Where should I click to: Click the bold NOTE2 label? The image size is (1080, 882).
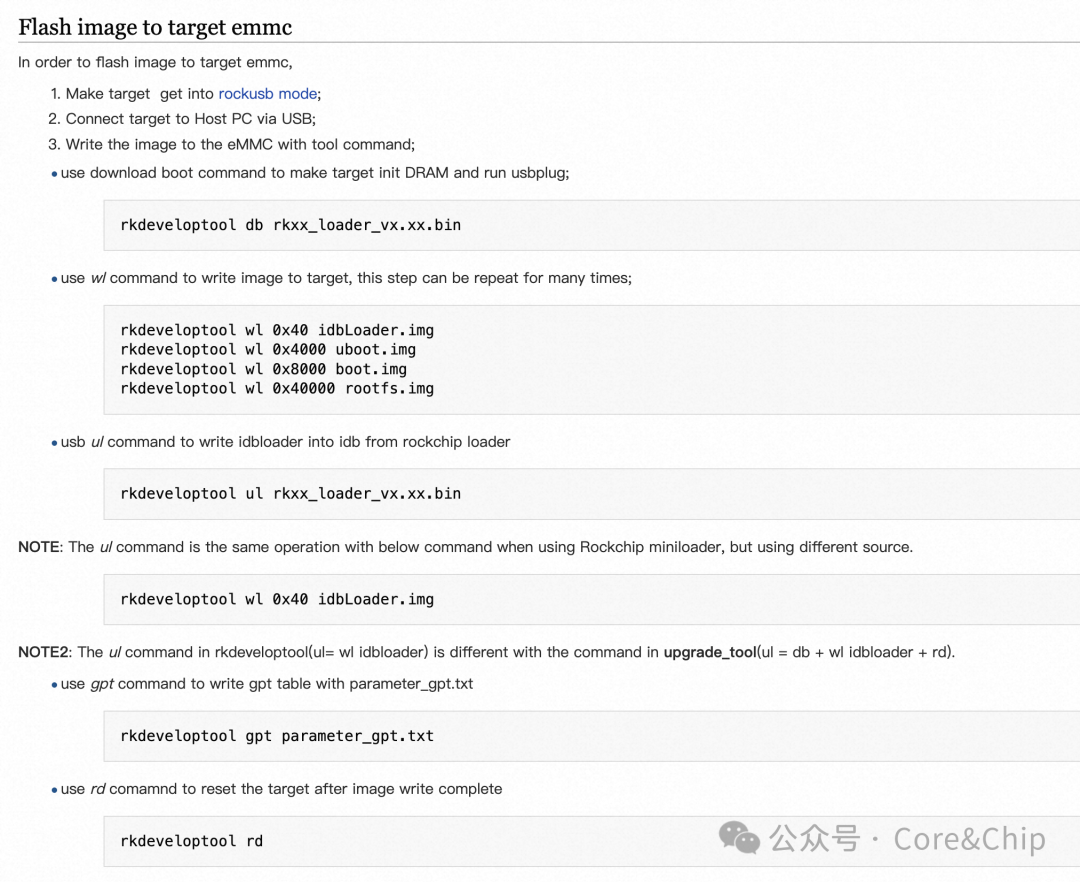pos(43,652)
